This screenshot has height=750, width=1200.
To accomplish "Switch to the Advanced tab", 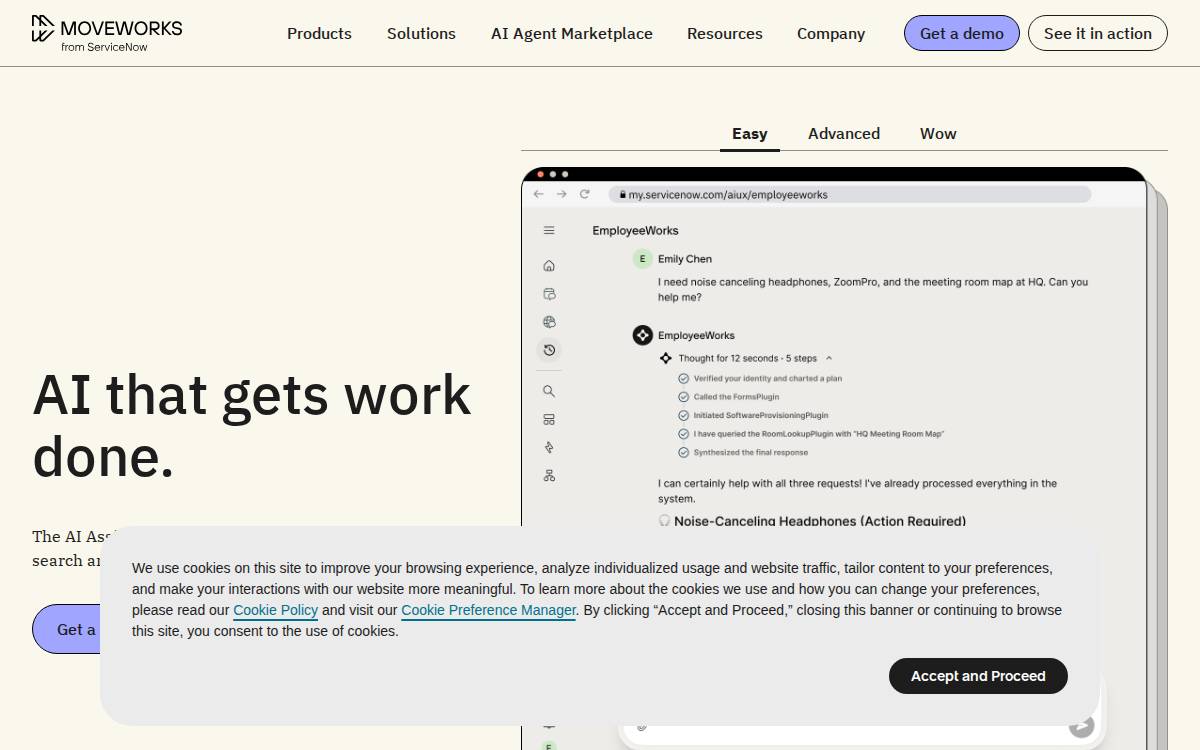I will pos(844,133).
